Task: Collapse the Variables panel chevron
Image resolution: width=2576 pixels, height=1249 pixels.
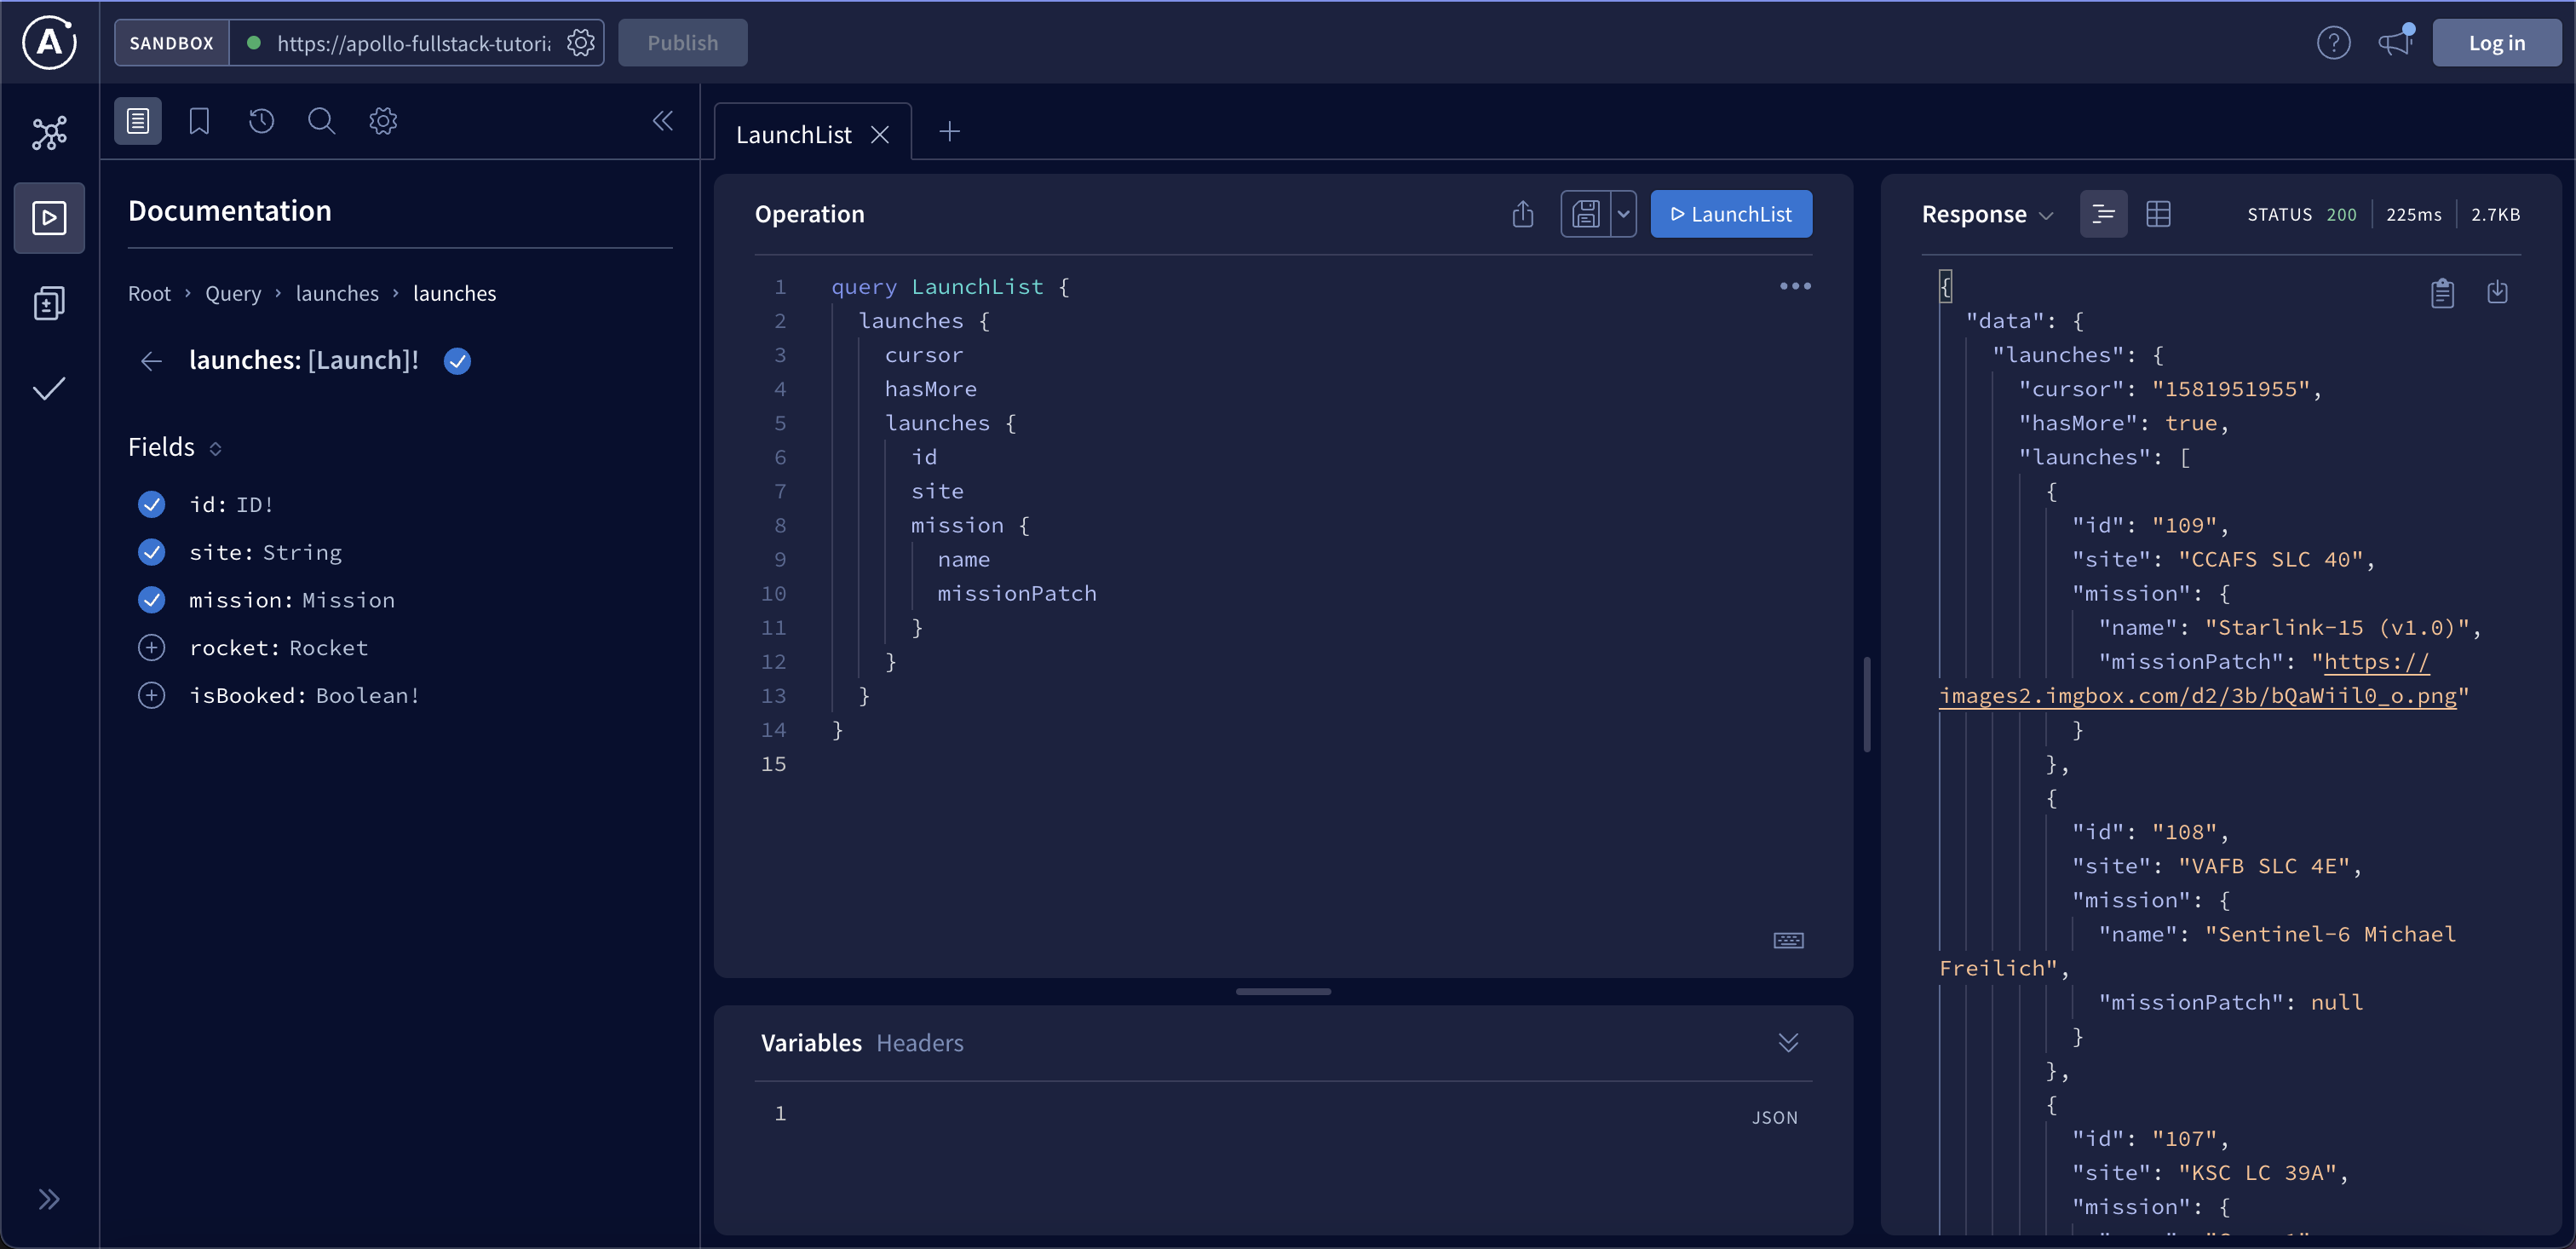Action: click(x=1788, y=1043)
